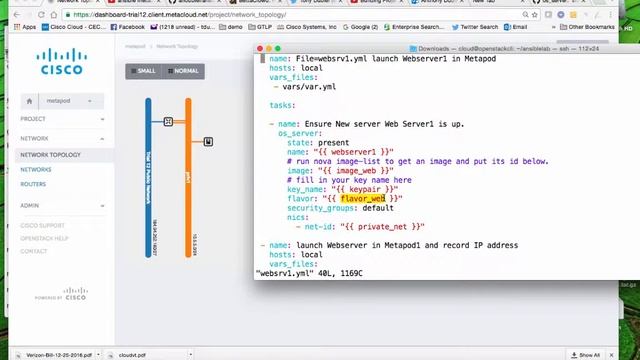Viewport: 640px width, 360px height.
Task: Open the Yahoo mail (1218 unread) bookmark
Action: click(182, 27)
